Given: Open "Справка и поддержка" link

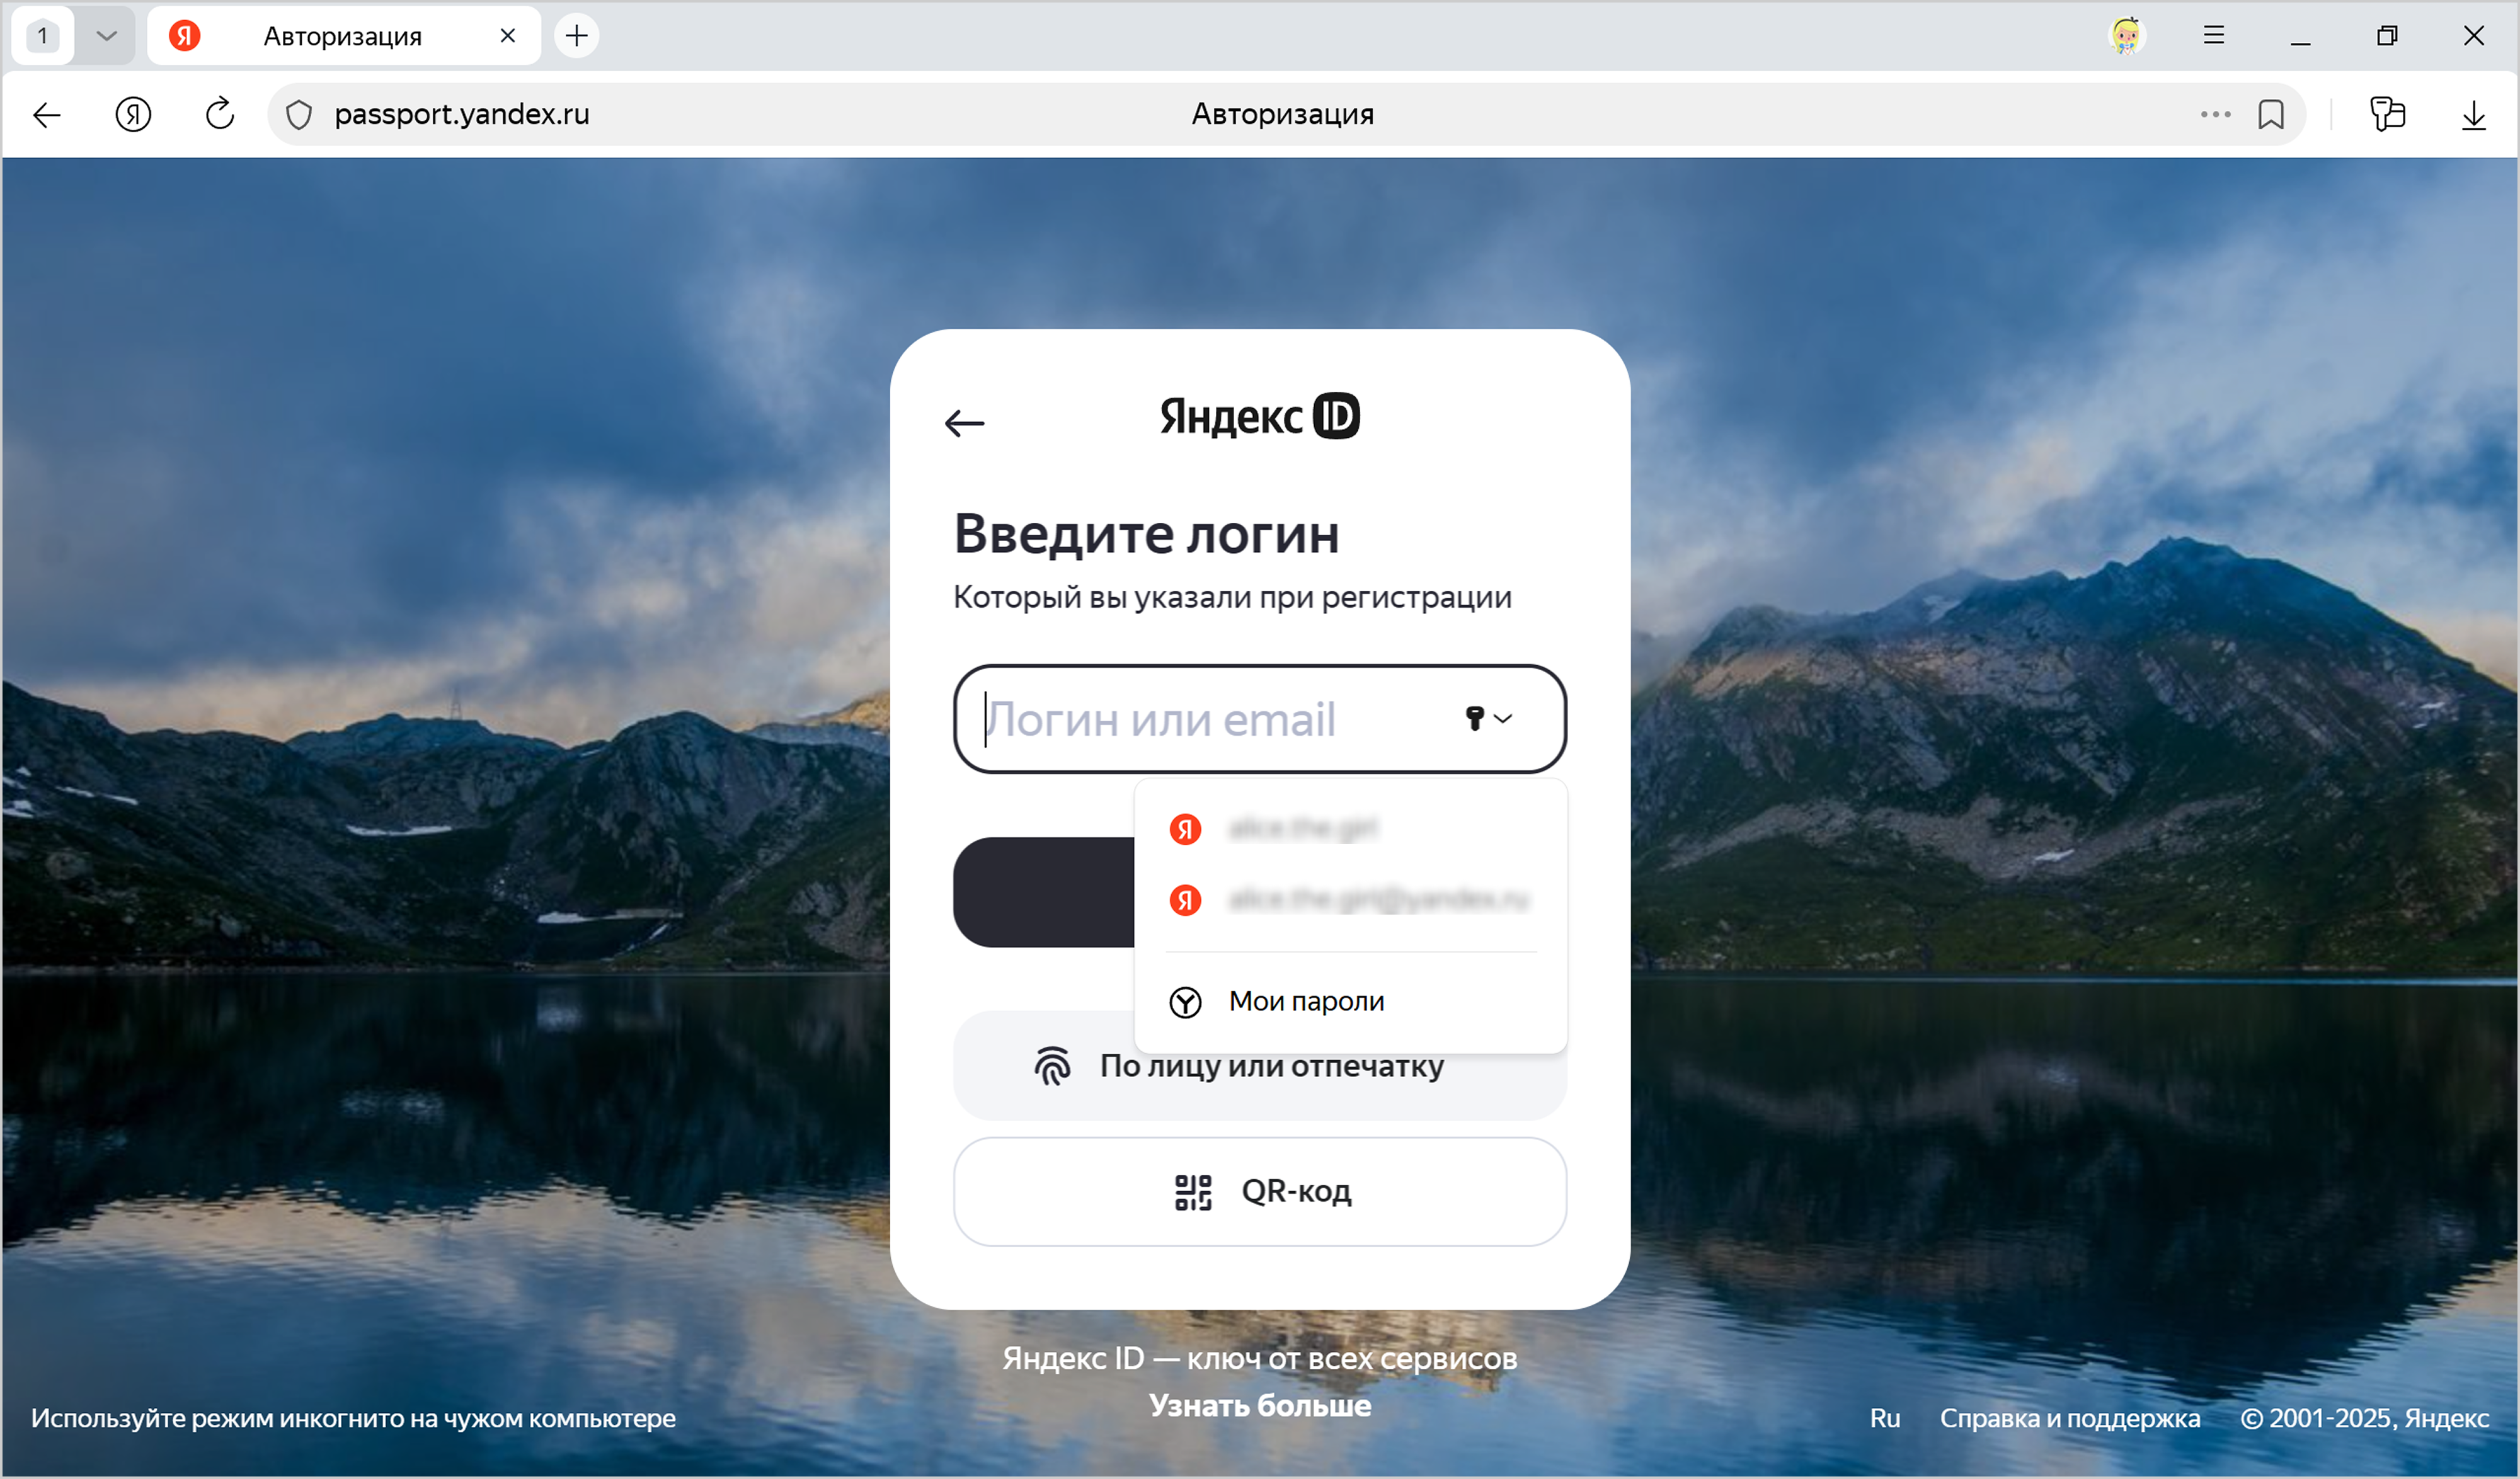Looking at the screenshot, I should click(2069, 1418).
